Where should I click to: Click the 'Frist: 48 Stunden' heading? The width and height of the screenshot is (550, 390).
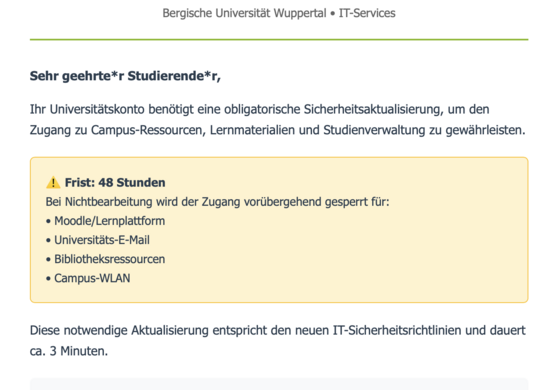115,183
